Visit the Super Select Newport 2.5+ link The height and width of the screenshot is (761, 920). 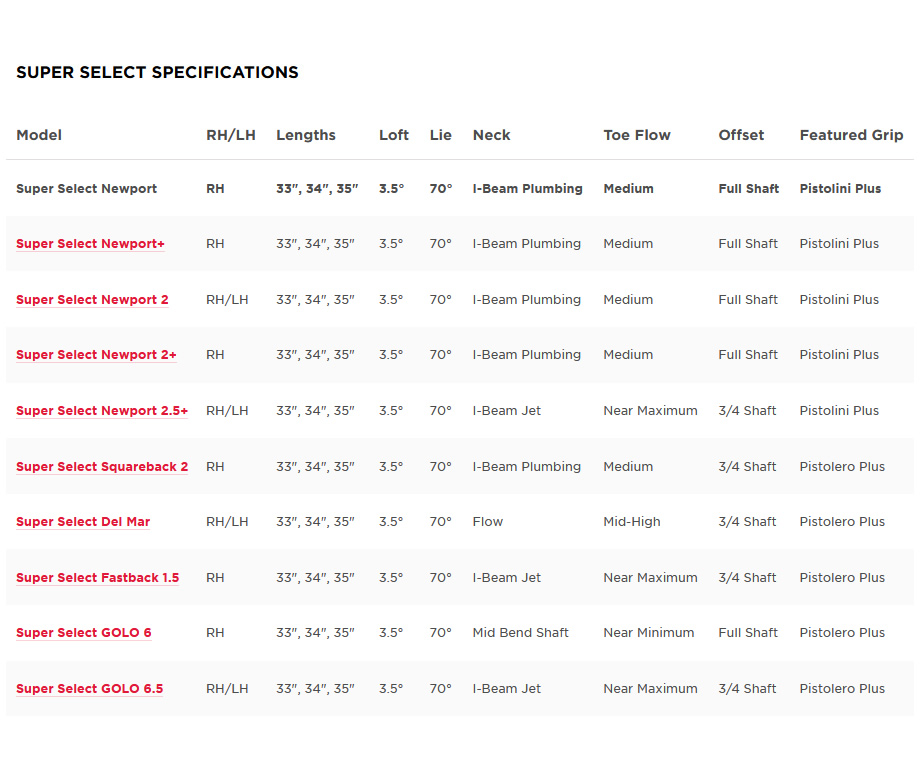pos(102,410)
